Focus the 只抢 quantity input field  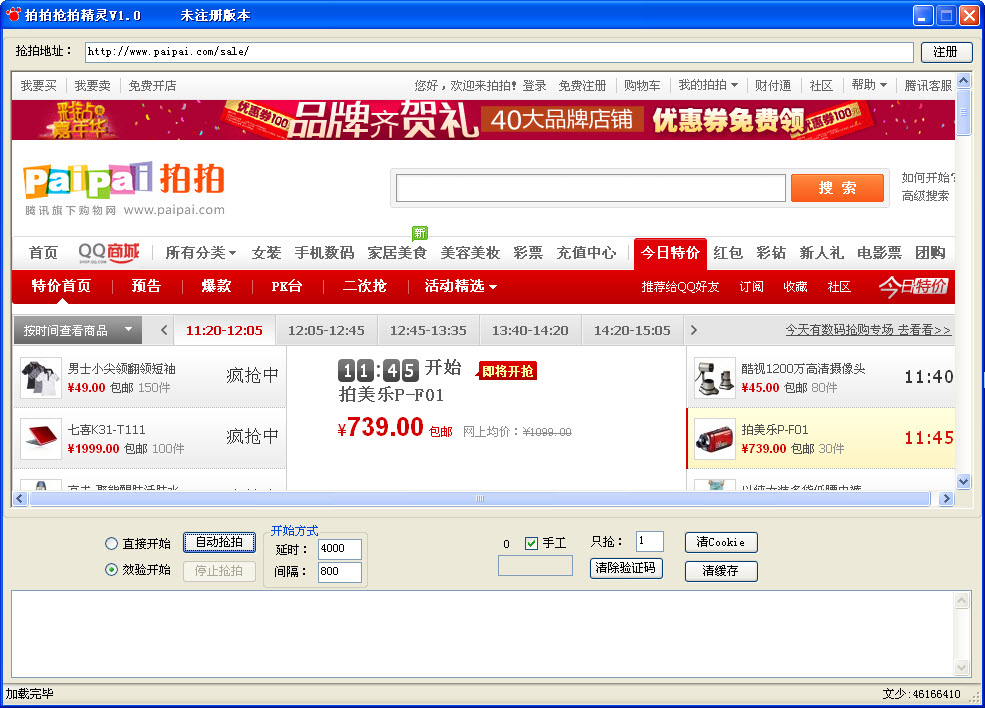[650, 542]
